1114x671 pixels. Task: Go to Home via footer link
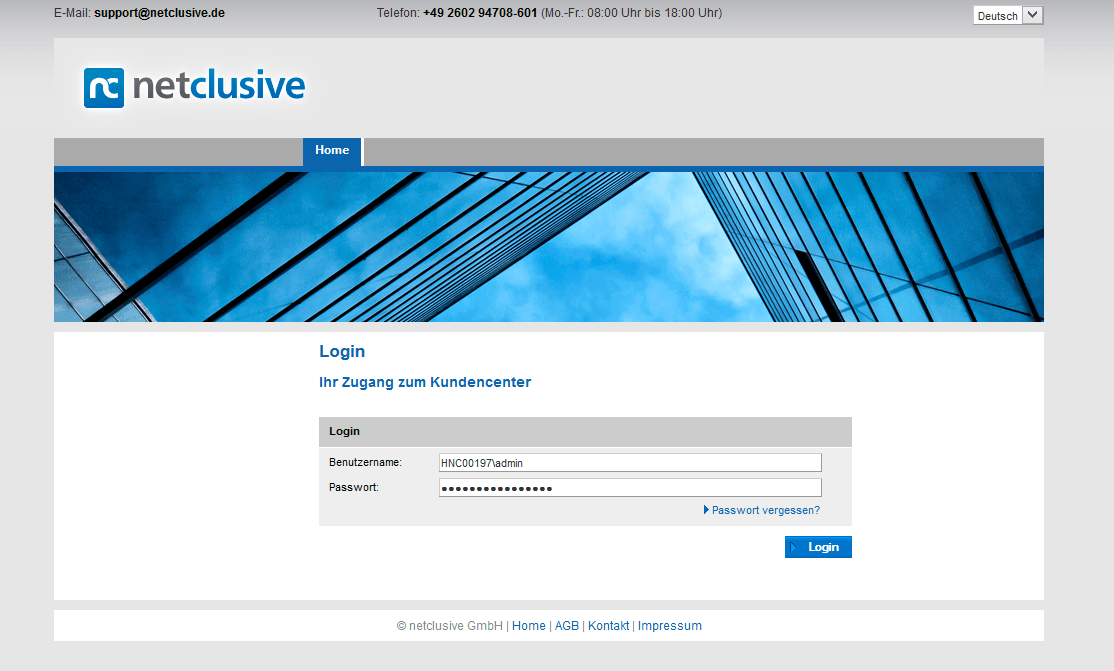coord(529,626)
